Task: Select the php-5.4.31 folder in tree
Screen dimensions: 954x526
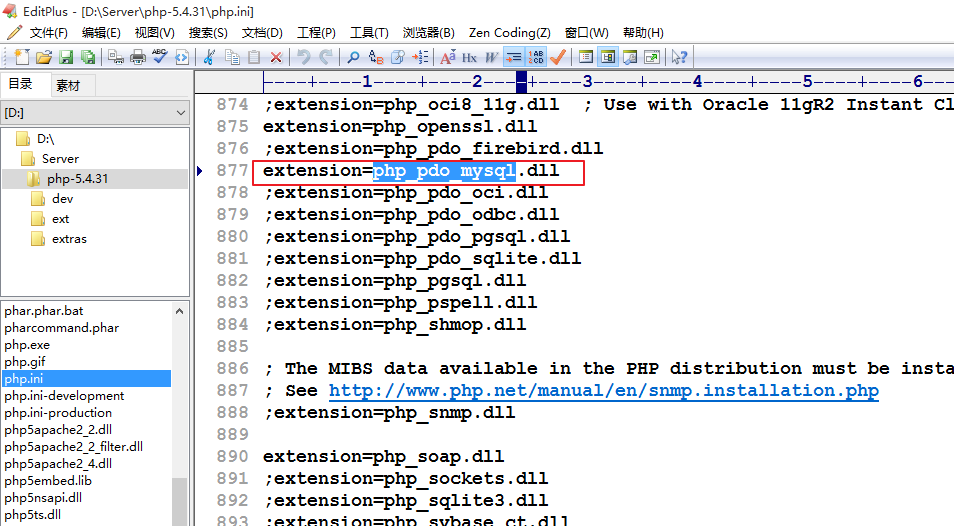Action: pyautogui.click(x=77, y=179)
